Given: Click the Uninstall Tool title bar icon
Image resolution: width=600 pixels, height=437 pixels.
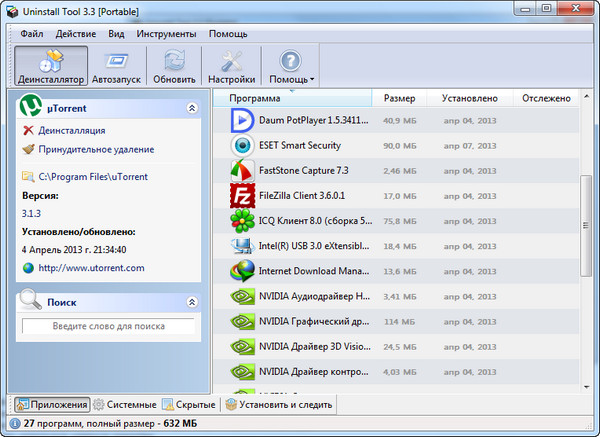Looking at the screenshot, I should (x=12, y=11).
